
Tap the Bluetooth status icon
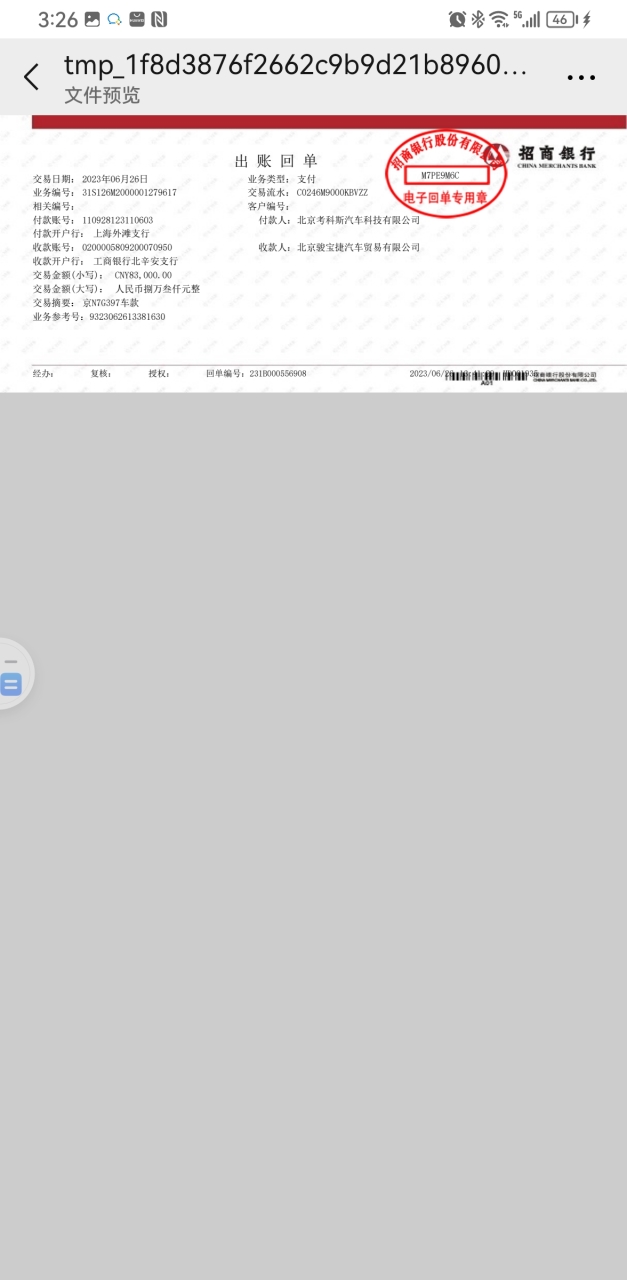[477, 19]
